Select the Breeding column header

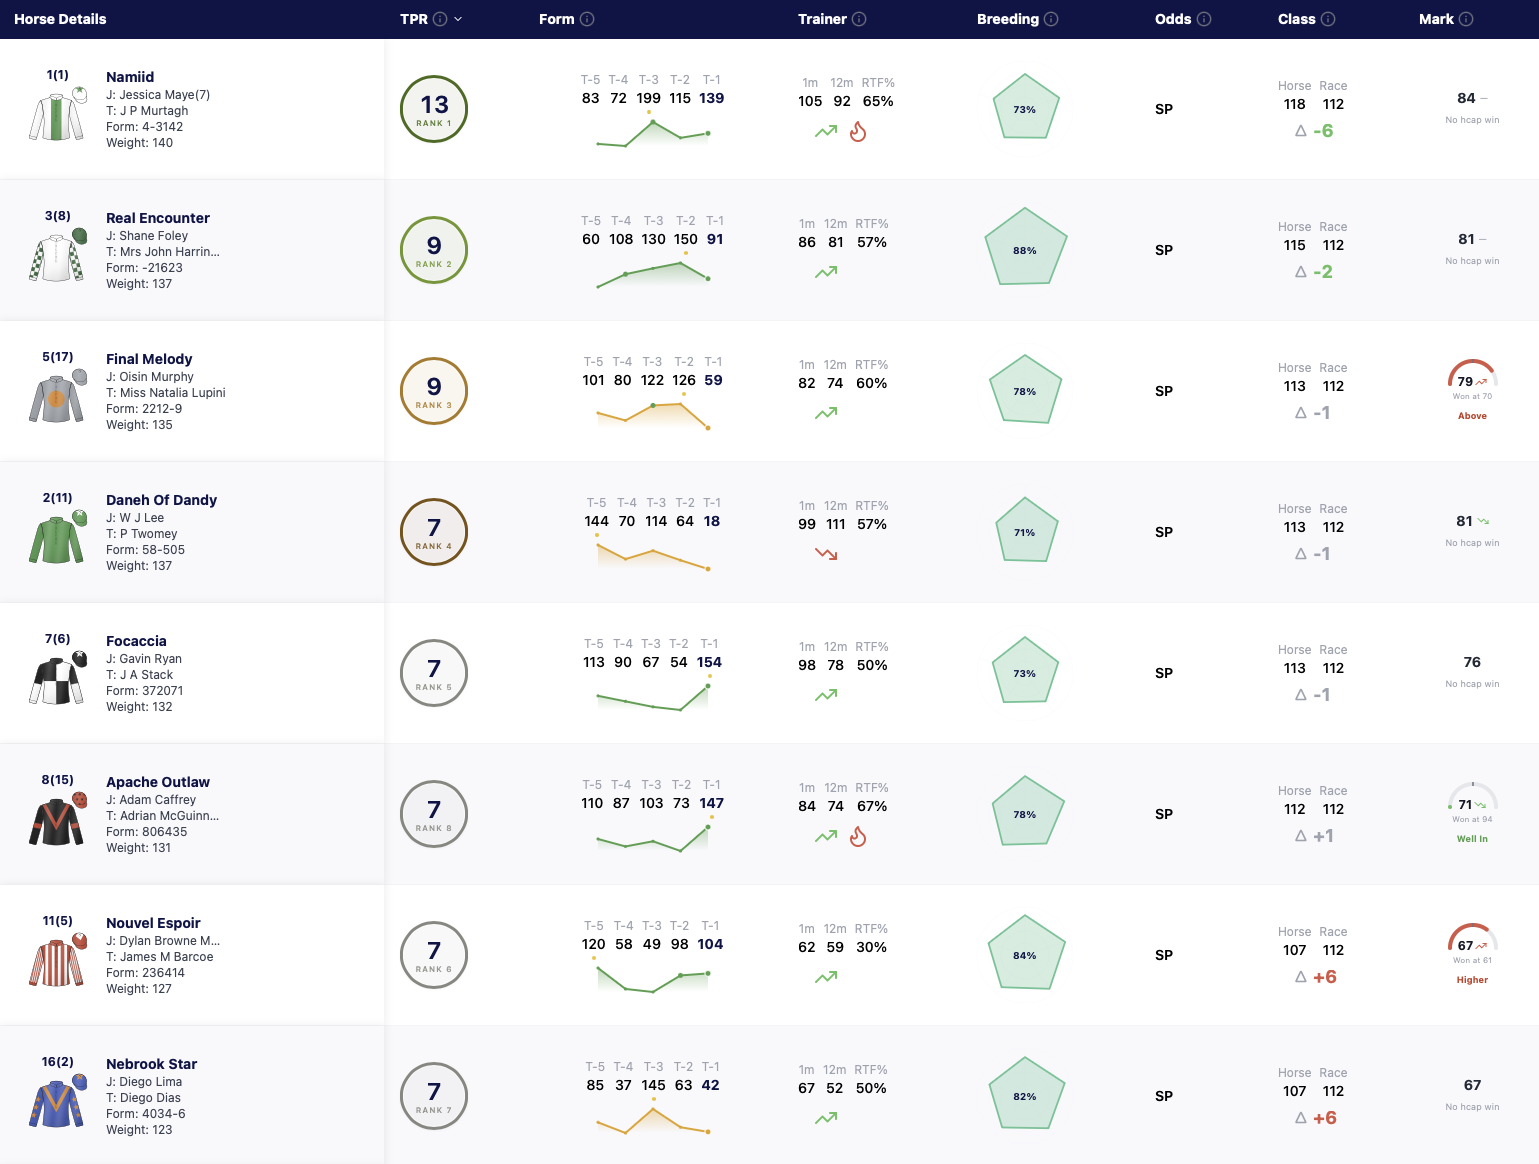coord(1008,19)
